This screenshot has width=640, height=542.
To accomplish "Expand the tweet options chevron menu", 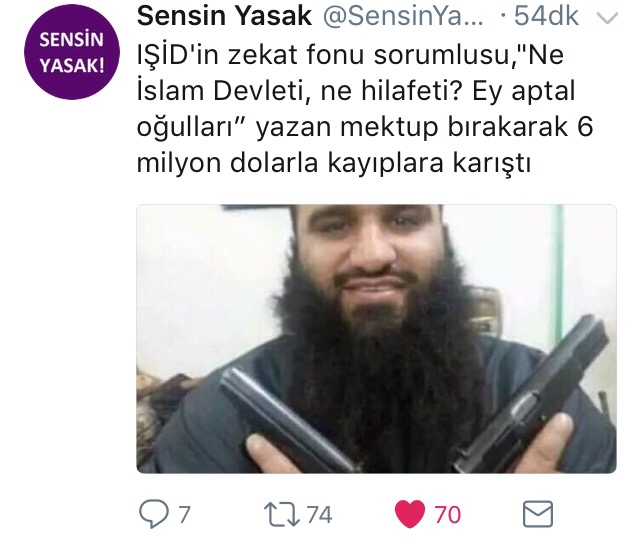I will pyautogui.click(x=607, y=18).
